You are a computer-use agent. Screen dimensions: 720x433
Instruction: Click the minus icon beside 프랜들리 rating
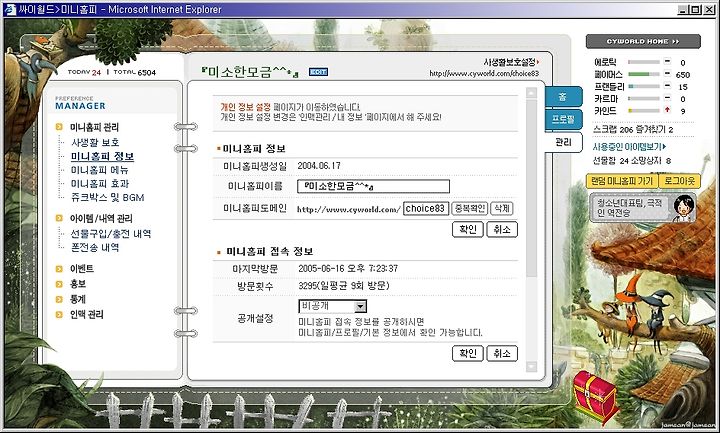tap(667, 86)
